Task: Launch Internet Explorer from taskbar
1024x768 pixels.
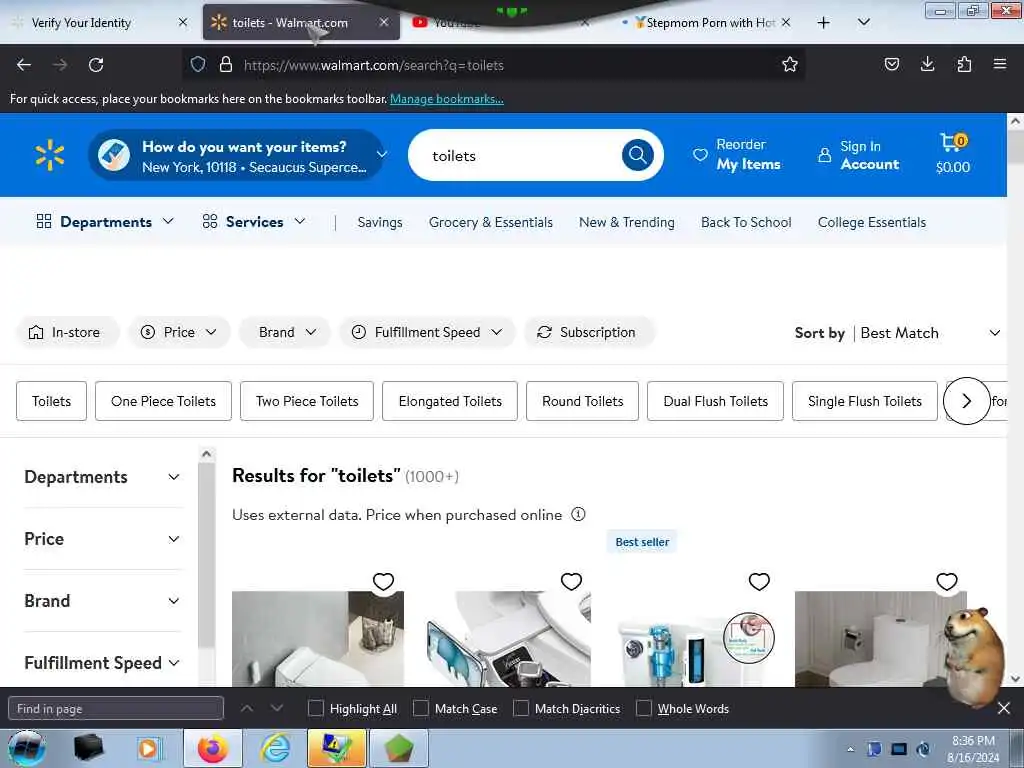Action: coord(276,748)
